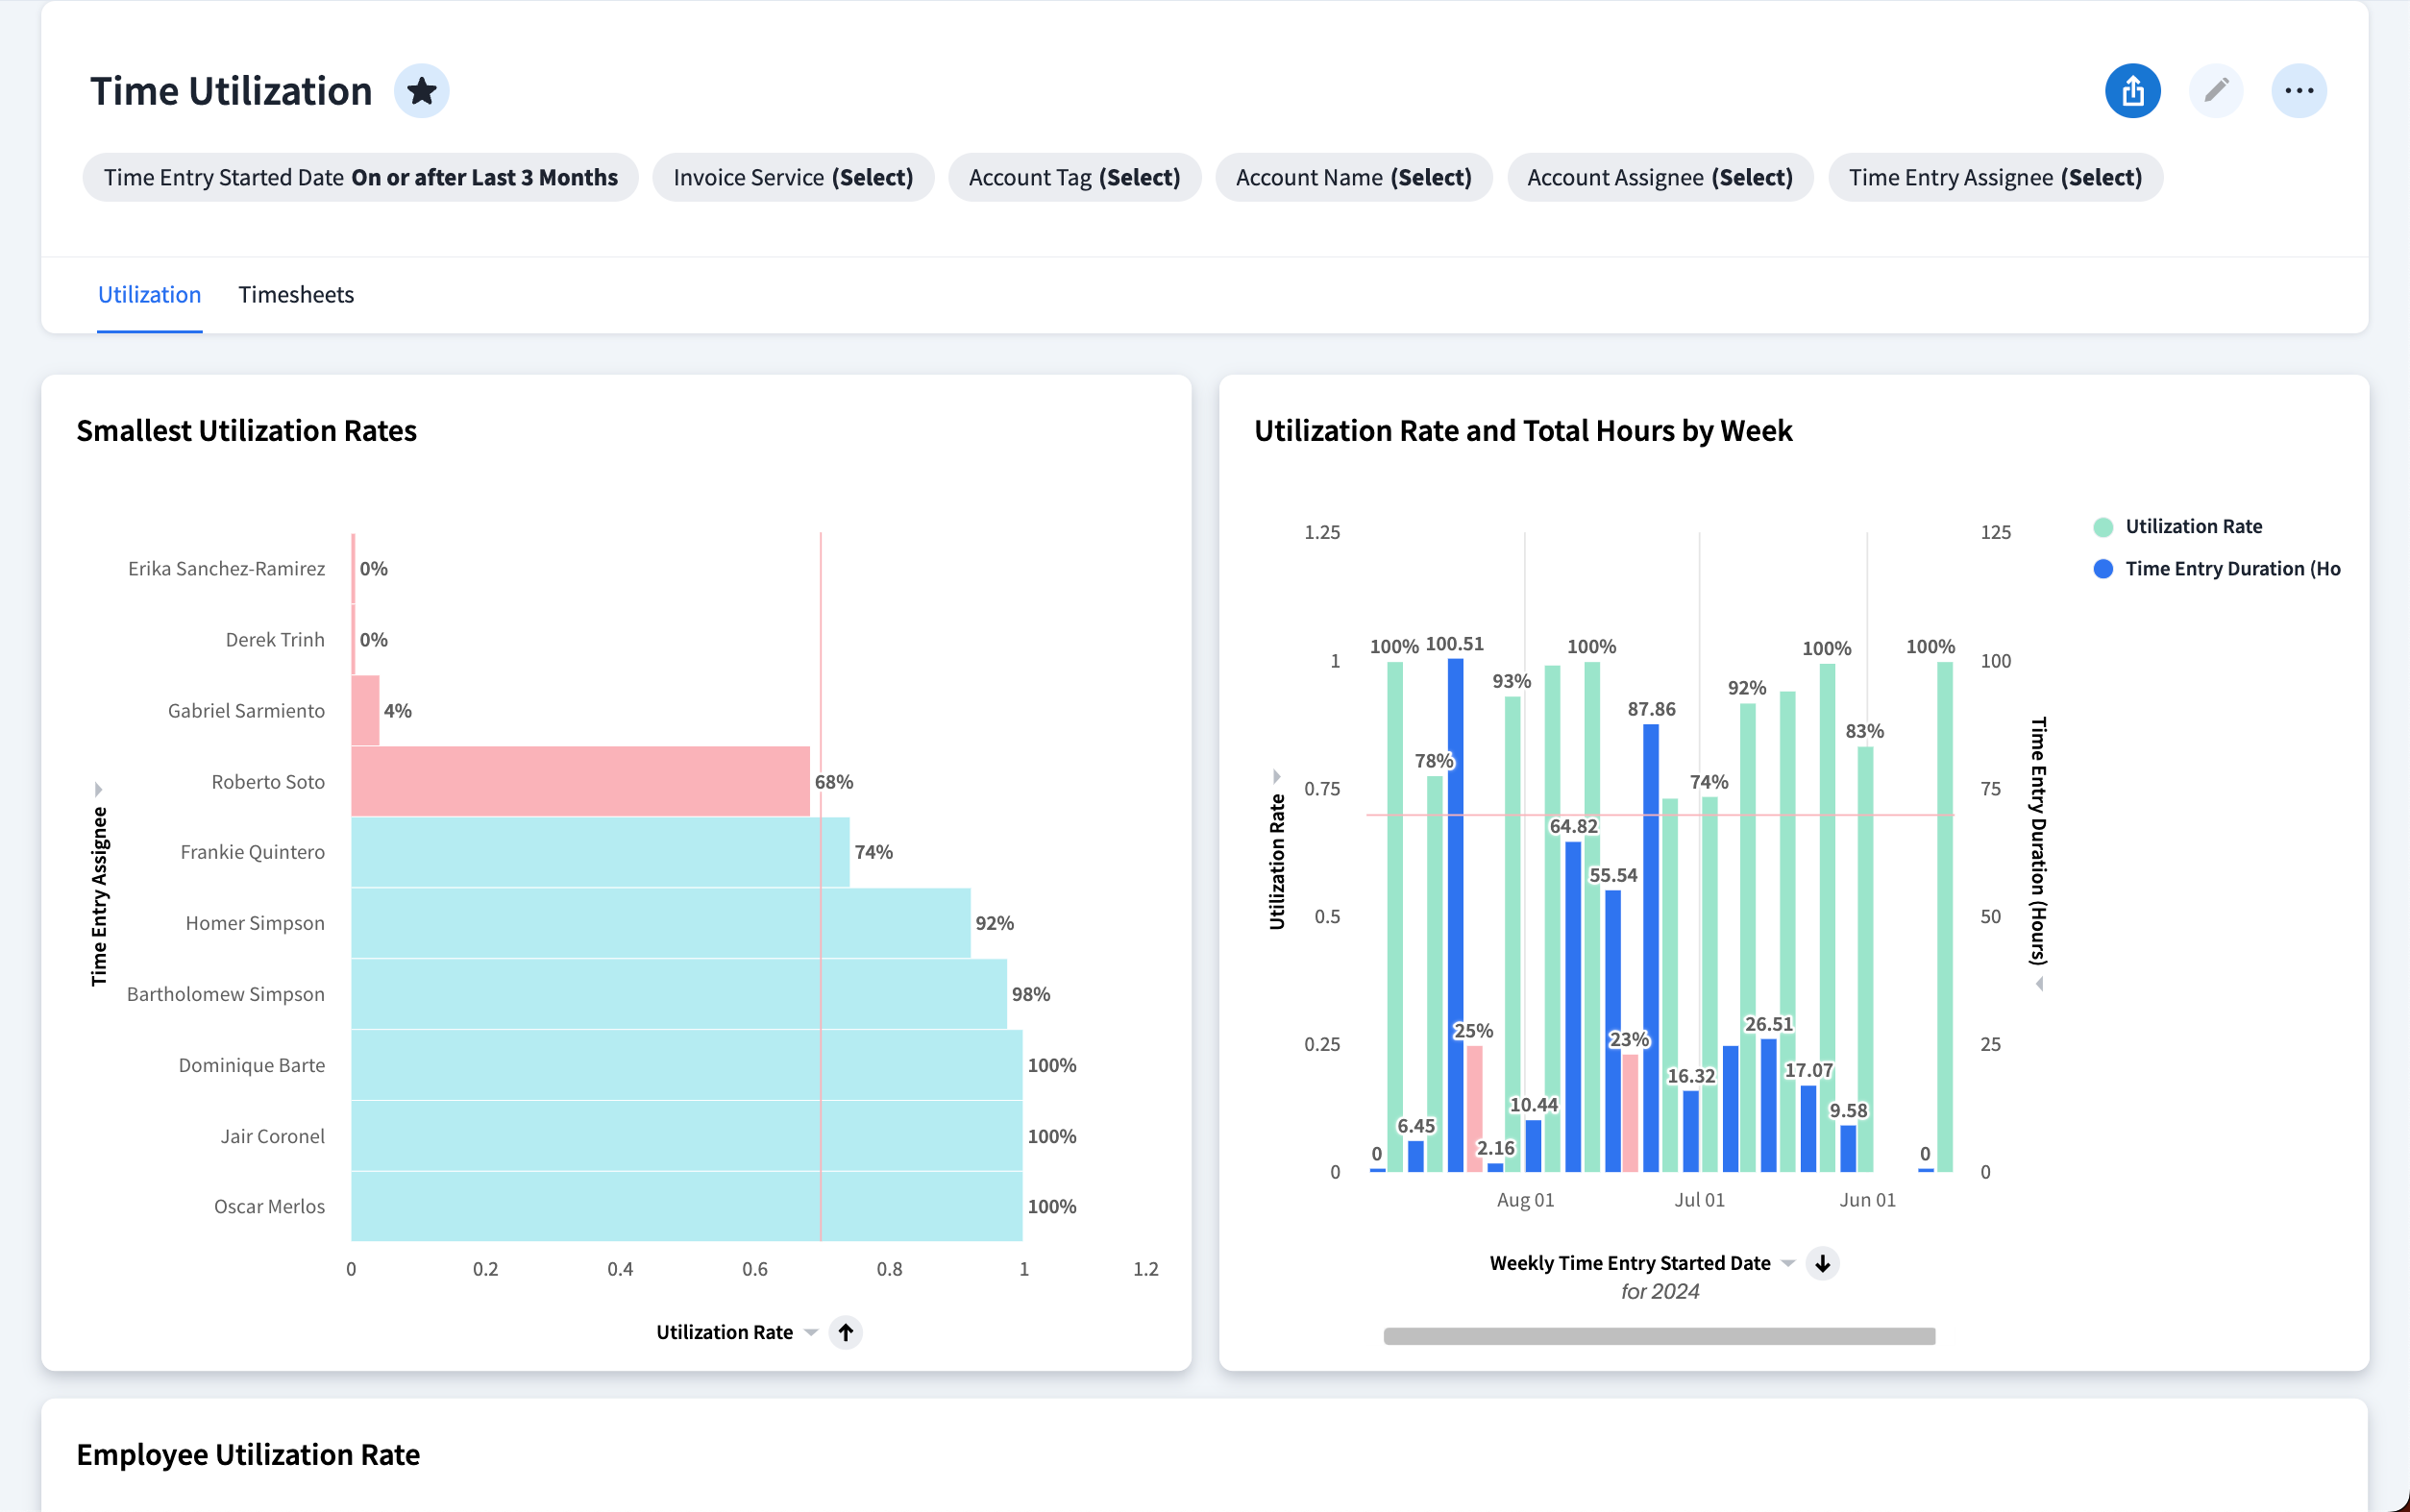Open Time Entry Started Date filter

tap(360, 178)
